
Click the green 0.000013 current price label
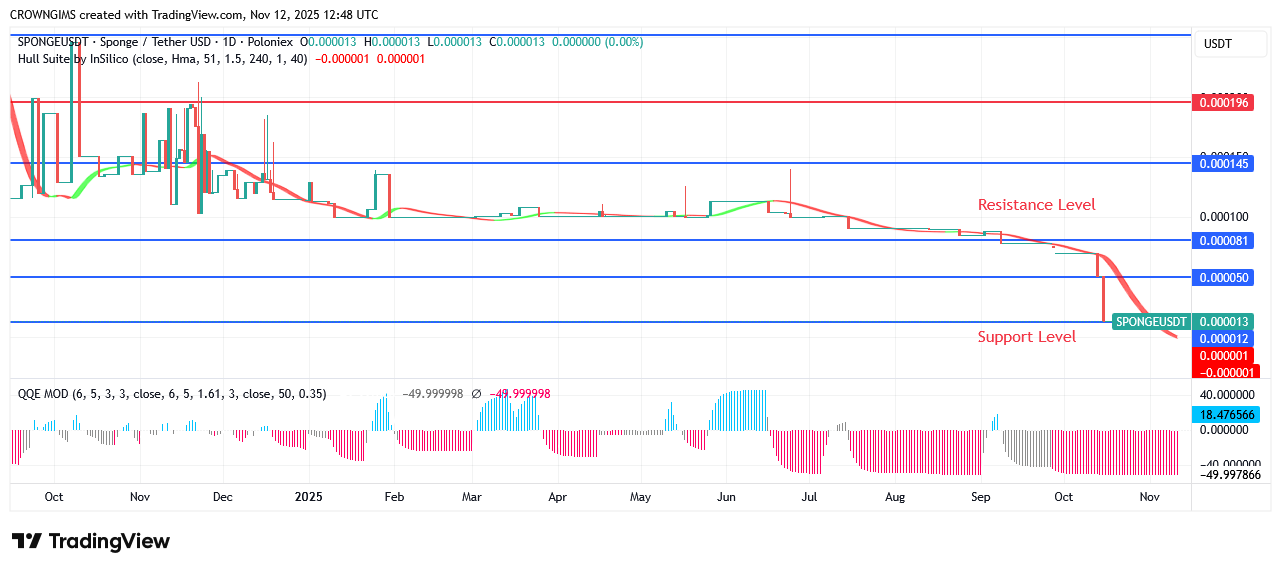tap(1224, 322)
